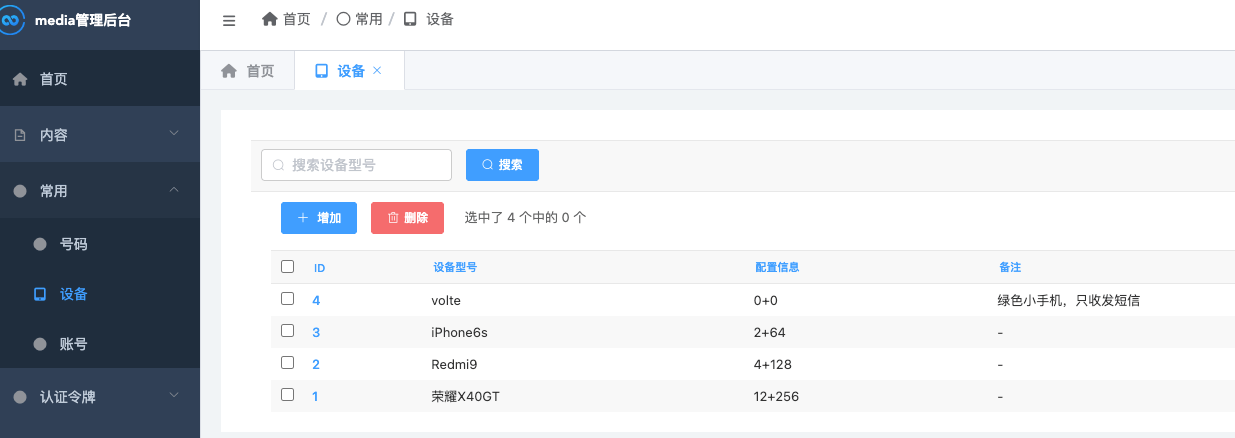Viewport: 1235px width, 438px height.
Task: Click the 荣耀X40GT device model cell
Action: (x=465, y=396)
